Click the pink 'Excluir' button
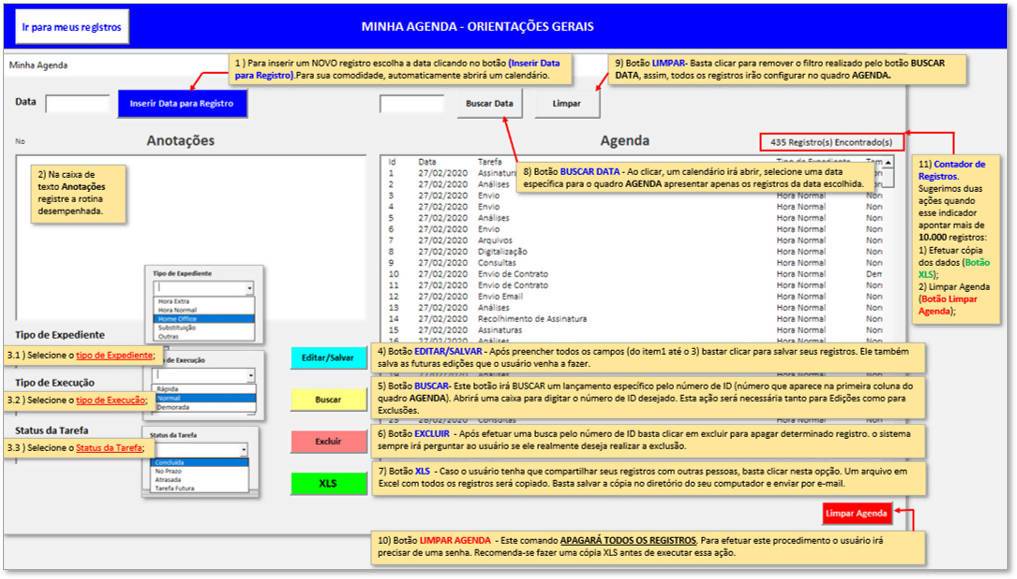The height and width of the screenshot is (579, 1017). click(x=328, y=442)
